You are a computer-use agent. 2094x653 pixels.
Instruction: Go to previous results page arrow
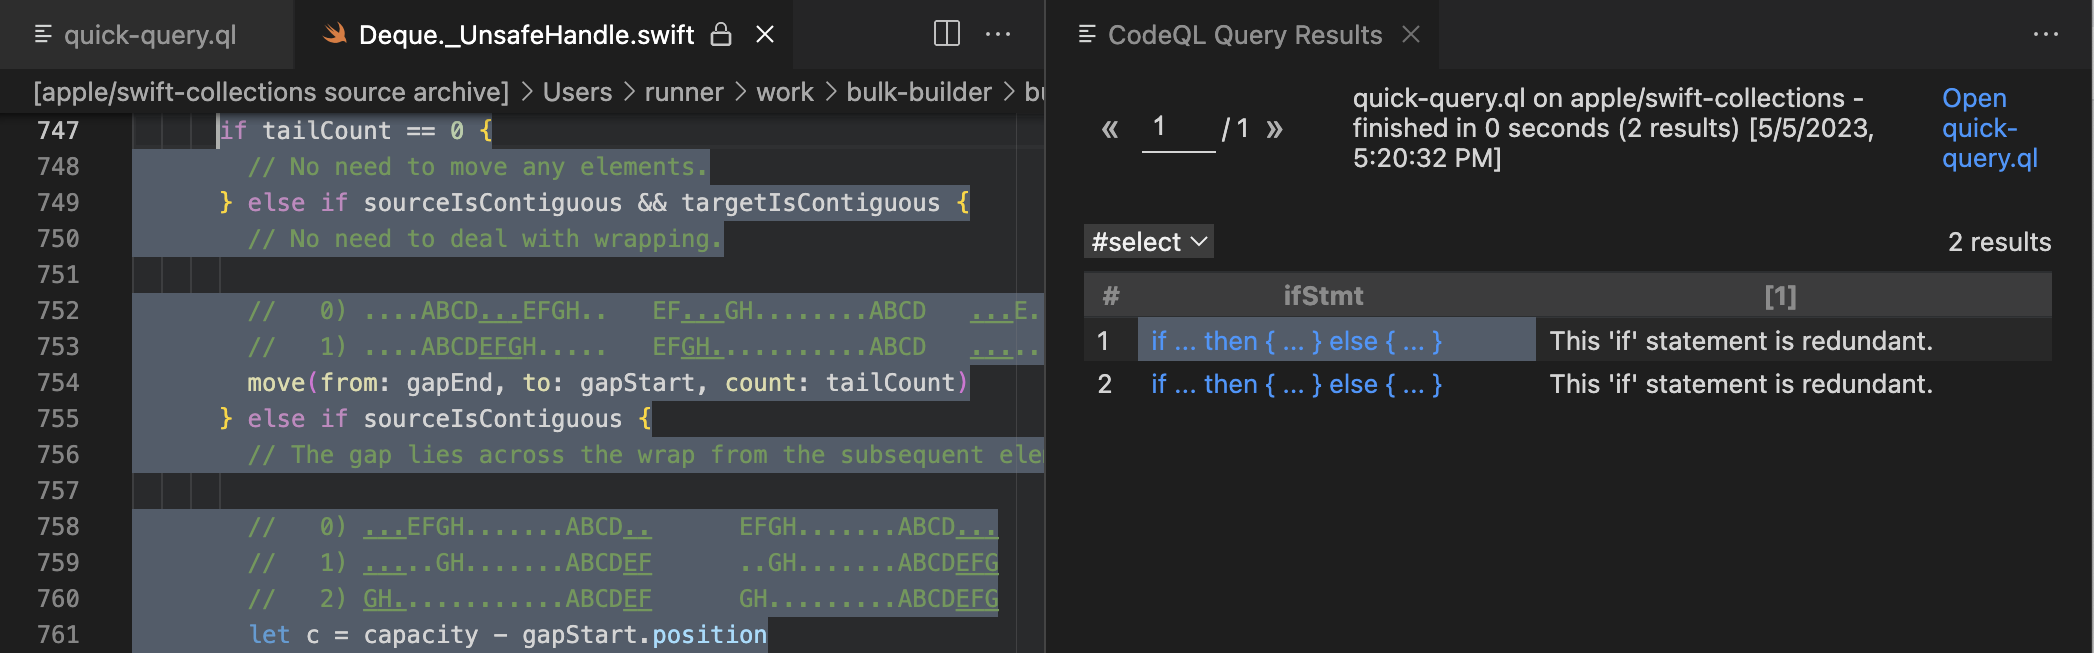click(x=1109, y=129)
